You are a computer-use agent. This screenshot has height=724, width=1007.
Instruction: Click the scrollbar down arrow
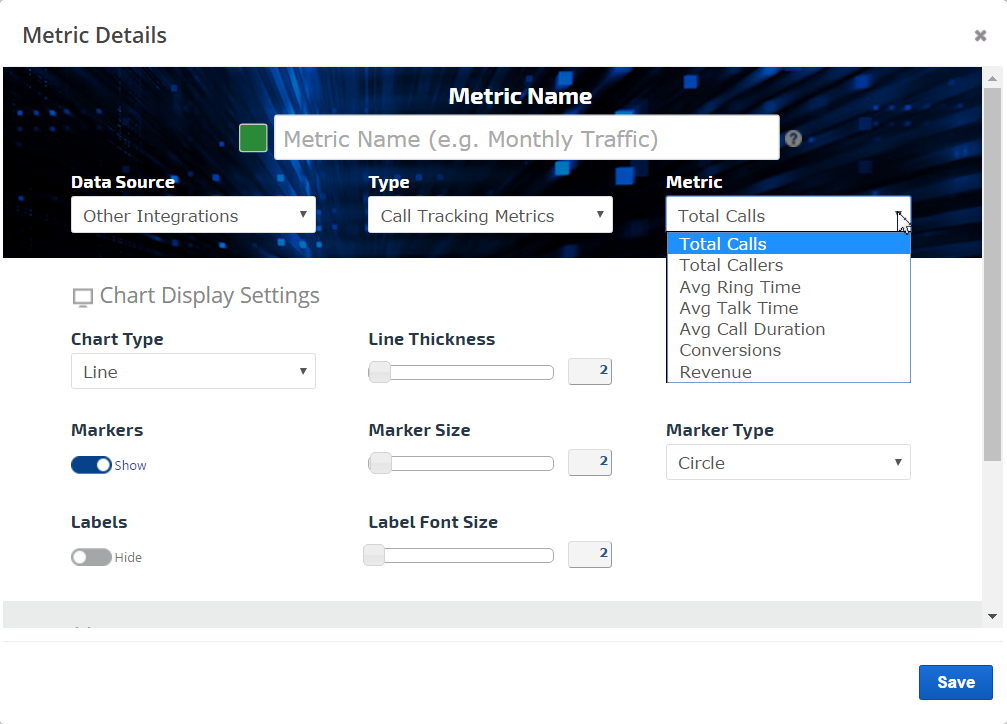point(992,616)
